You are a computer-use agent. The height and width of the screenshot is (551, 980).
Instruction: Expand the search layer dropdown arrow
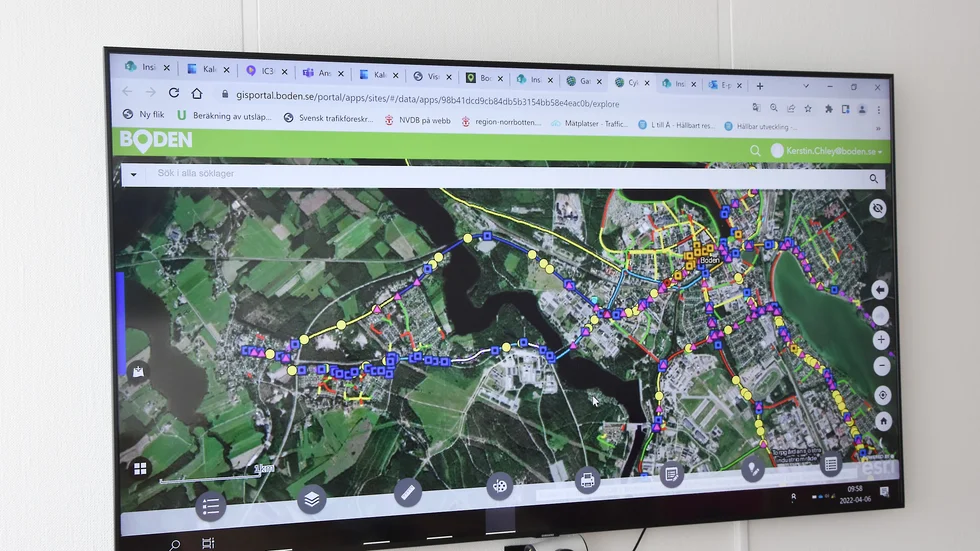133,174
